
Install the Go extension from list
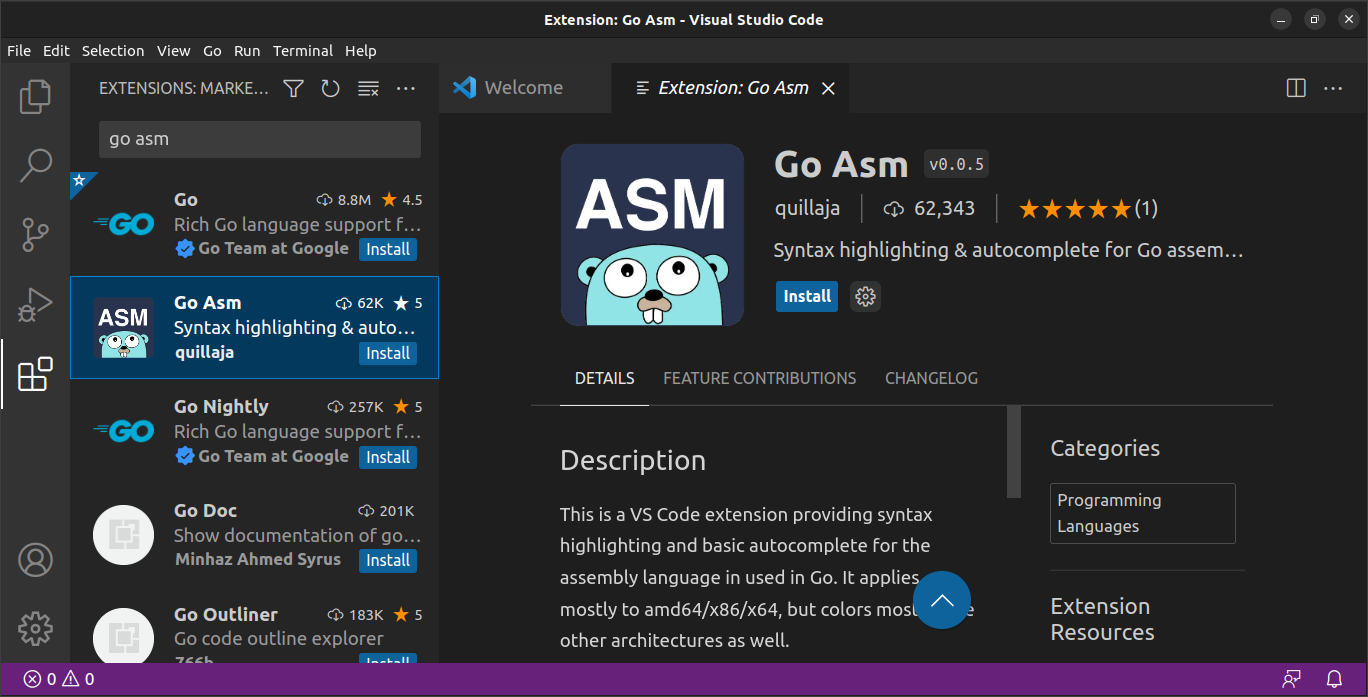(388, 250)
